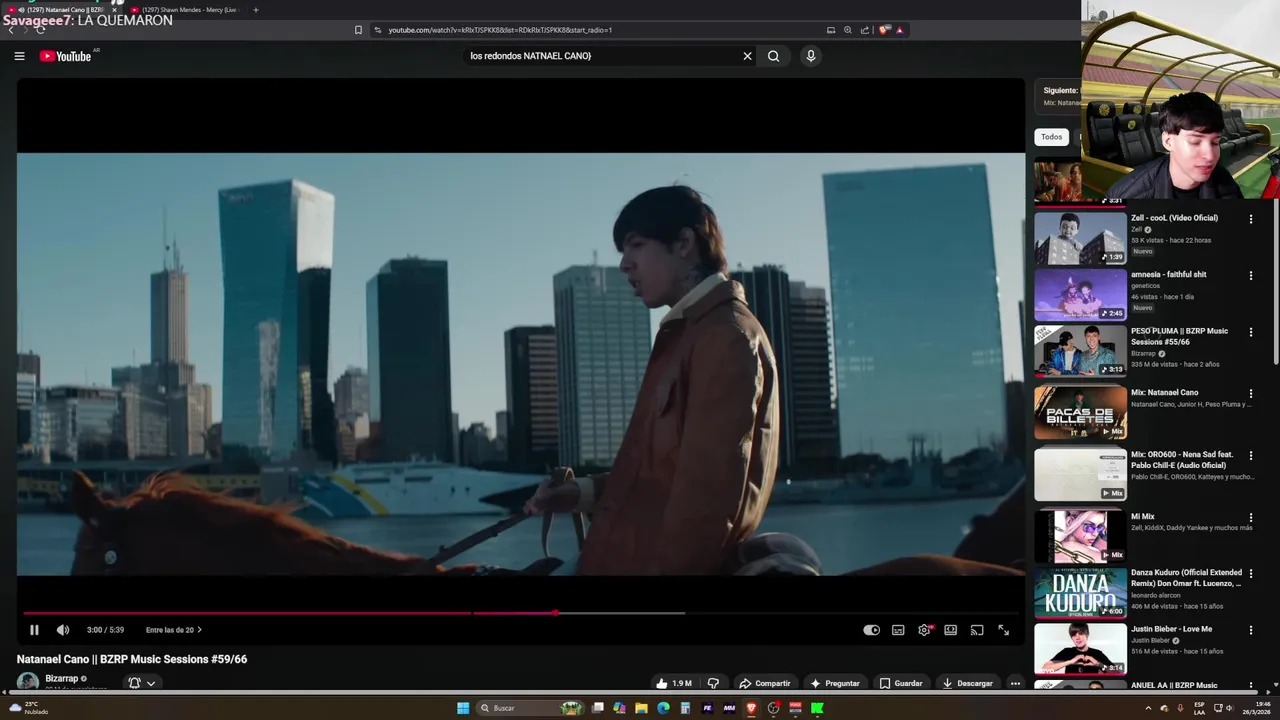Enter fullscreen mode in the player
This screenshot has height=720, width=1280.
pyautogui.click(x=1003, y=630)
